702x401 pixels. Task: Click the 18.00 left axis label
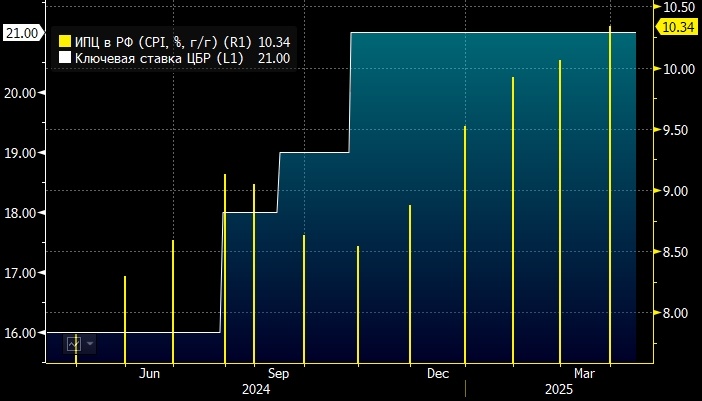pyautogui.click(x=20, y=213)
